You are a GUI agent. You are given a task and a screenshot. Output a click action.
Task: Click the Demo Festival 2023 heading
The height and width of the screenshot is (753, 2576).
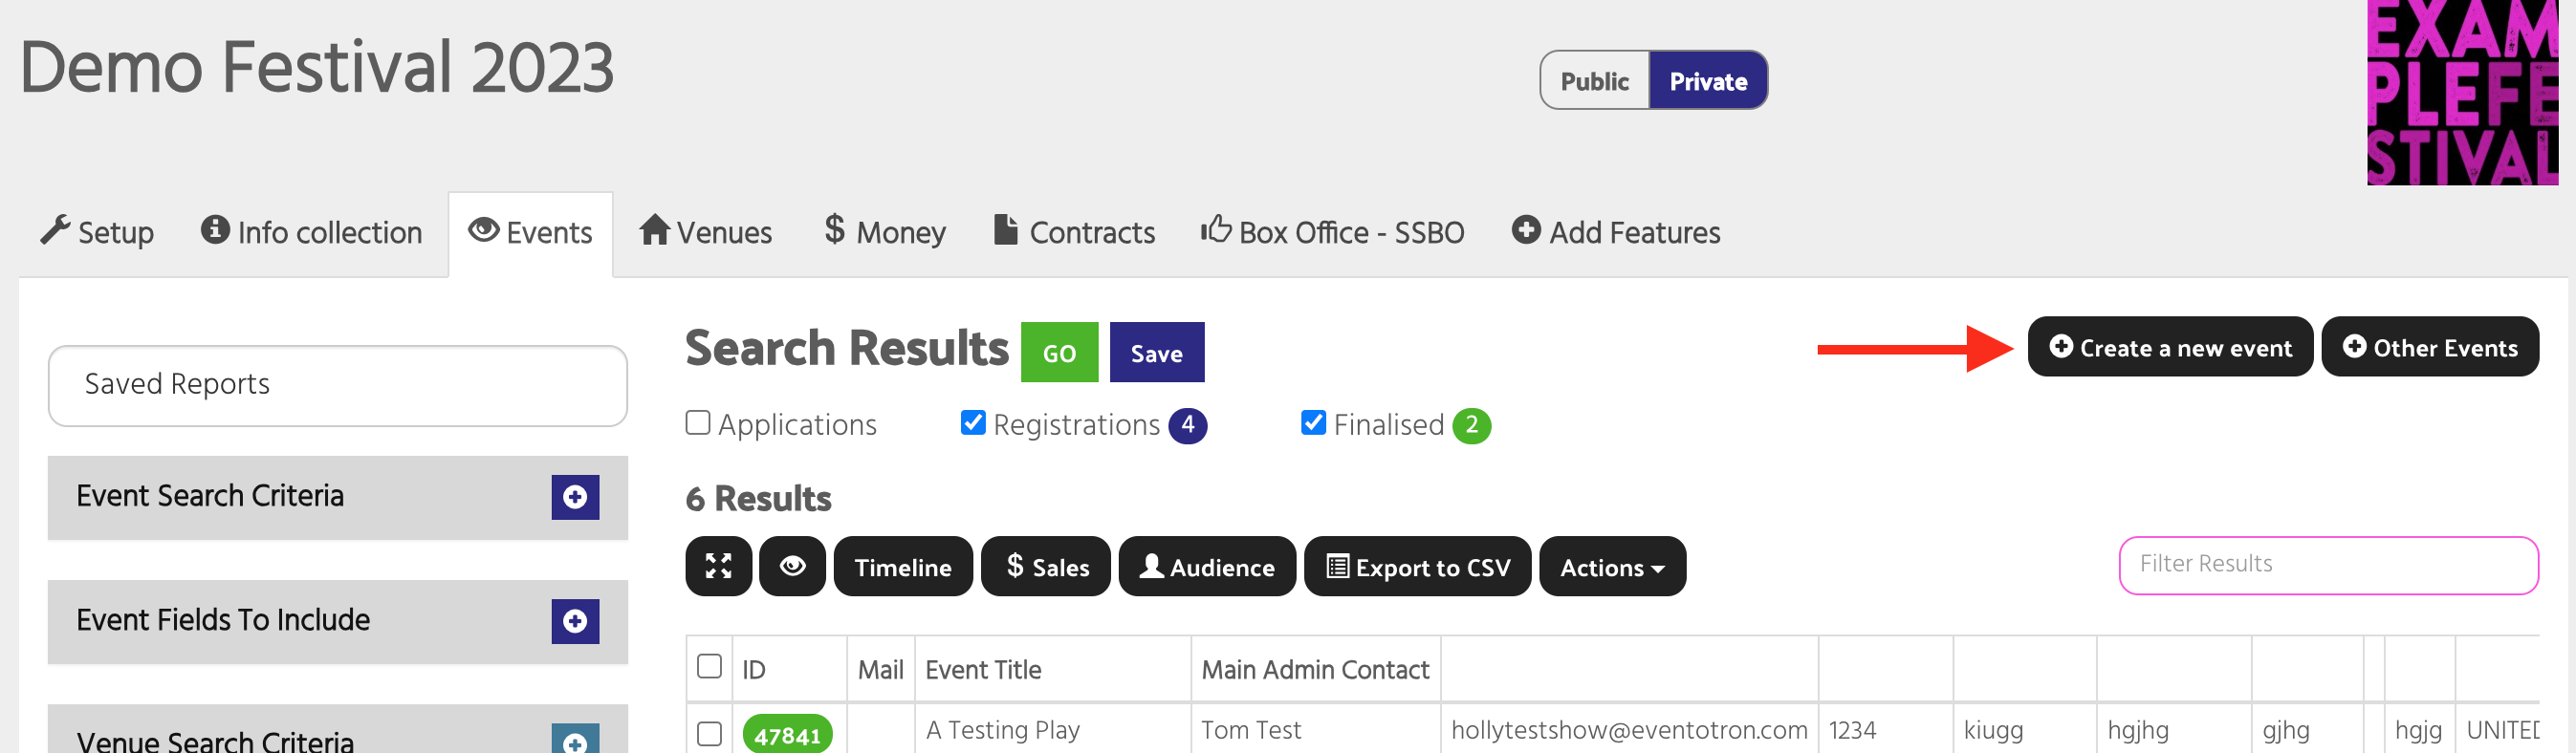317,68
